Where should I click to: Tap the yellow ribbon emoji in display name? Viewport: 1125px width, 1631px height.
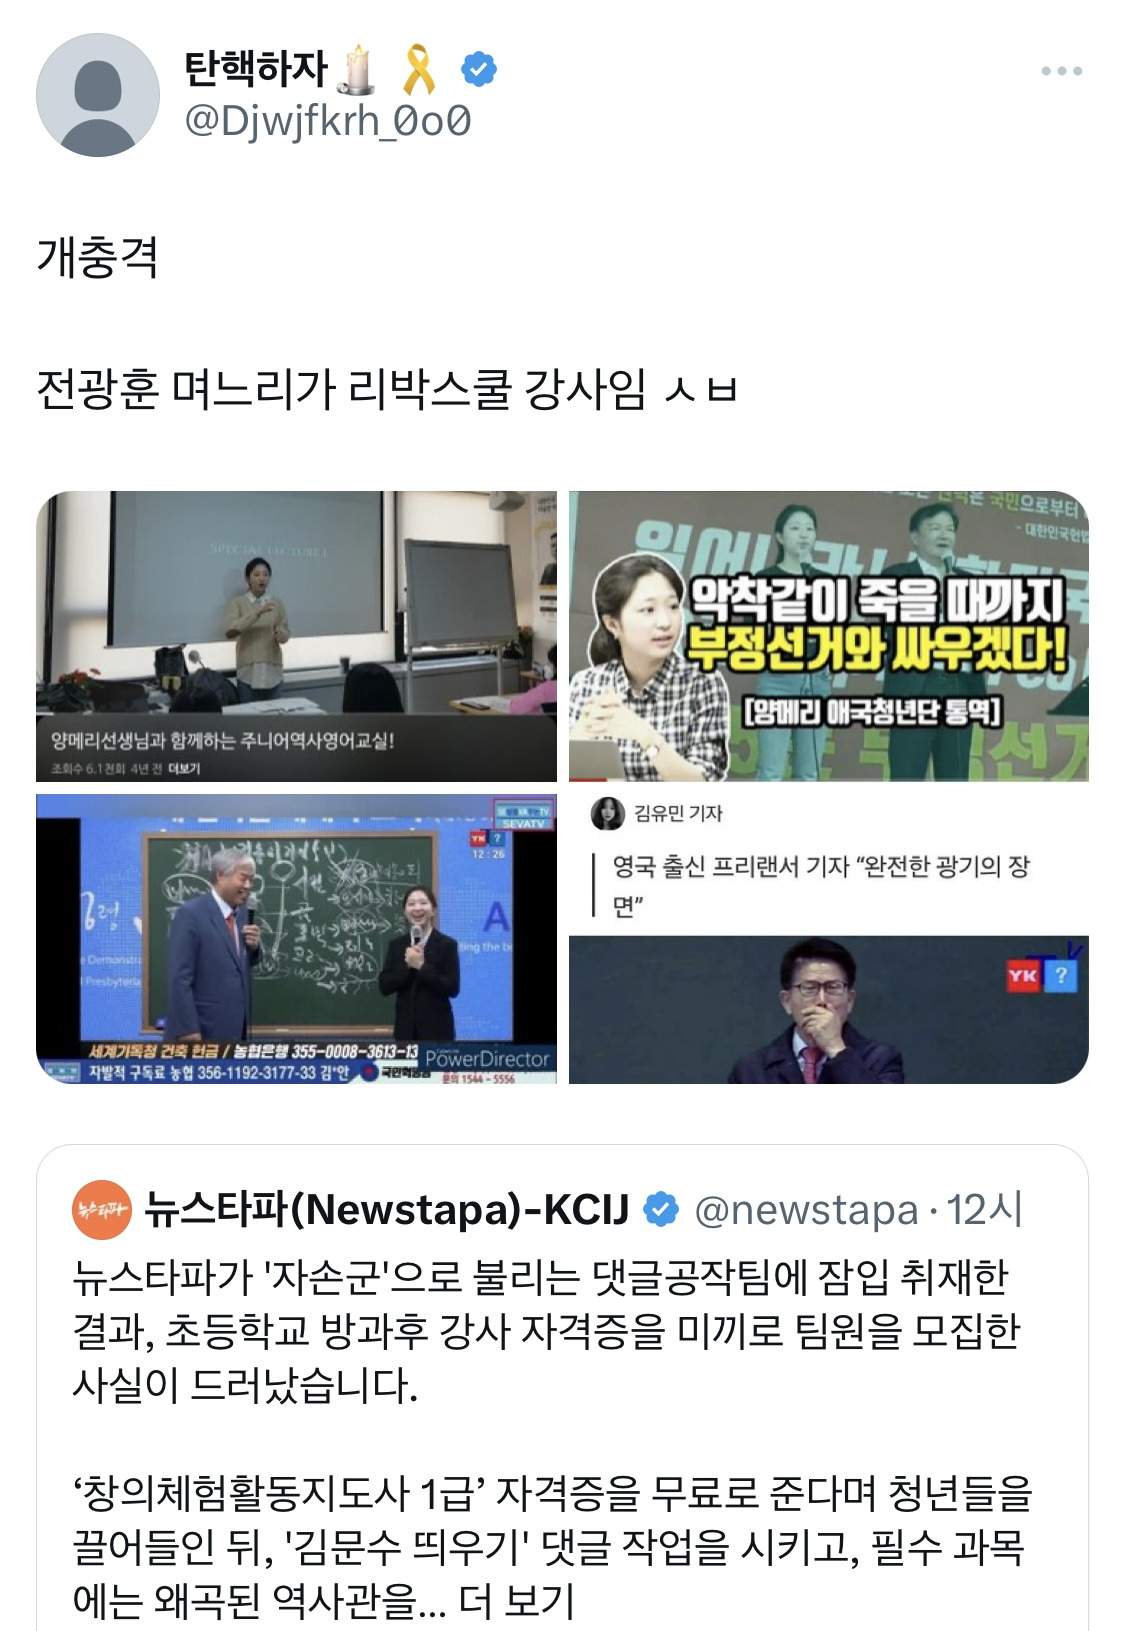coord(419,69)
